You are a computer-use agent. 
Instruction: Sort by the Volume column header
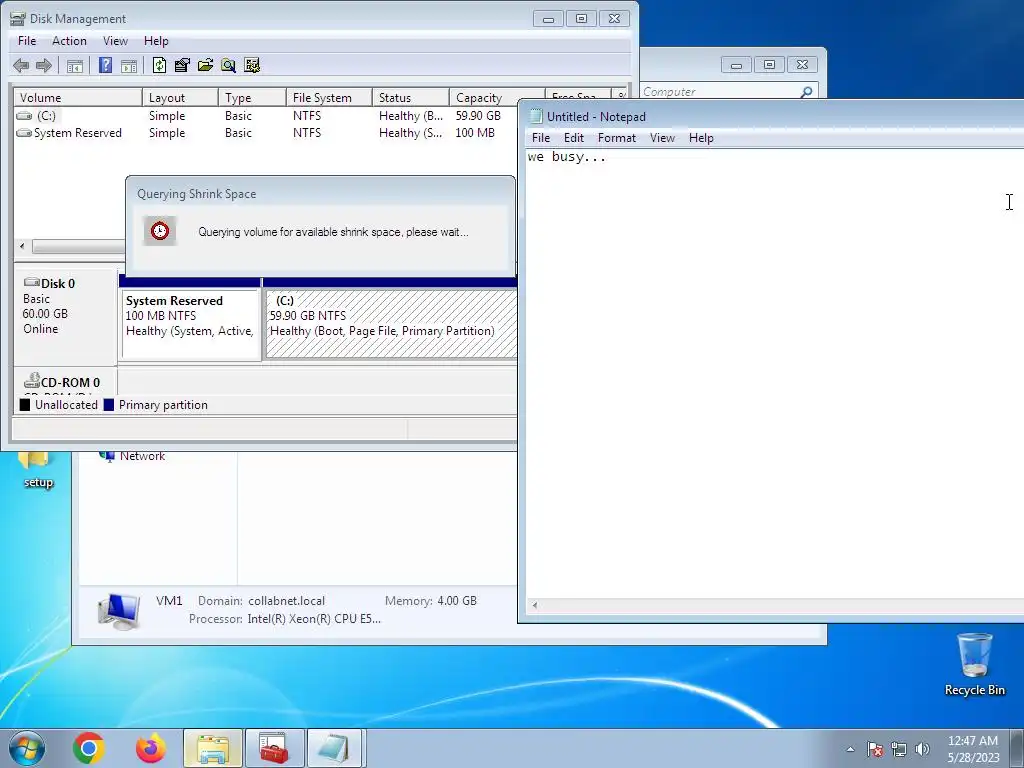78,97
